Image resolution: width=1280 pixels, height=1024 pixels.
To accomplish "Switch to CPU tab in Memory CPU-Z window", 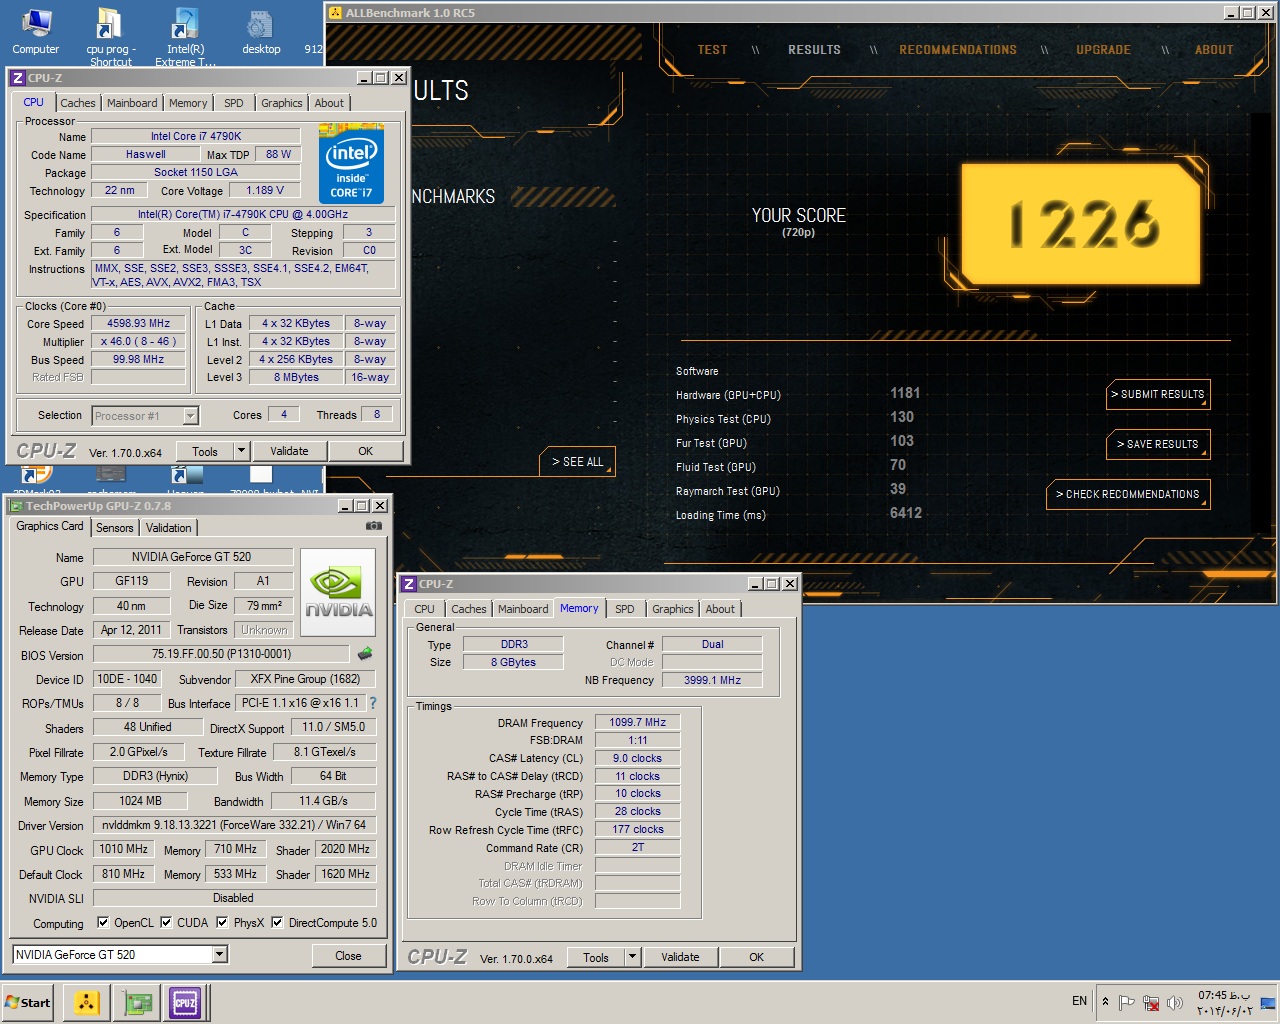I will pos(425,609).
